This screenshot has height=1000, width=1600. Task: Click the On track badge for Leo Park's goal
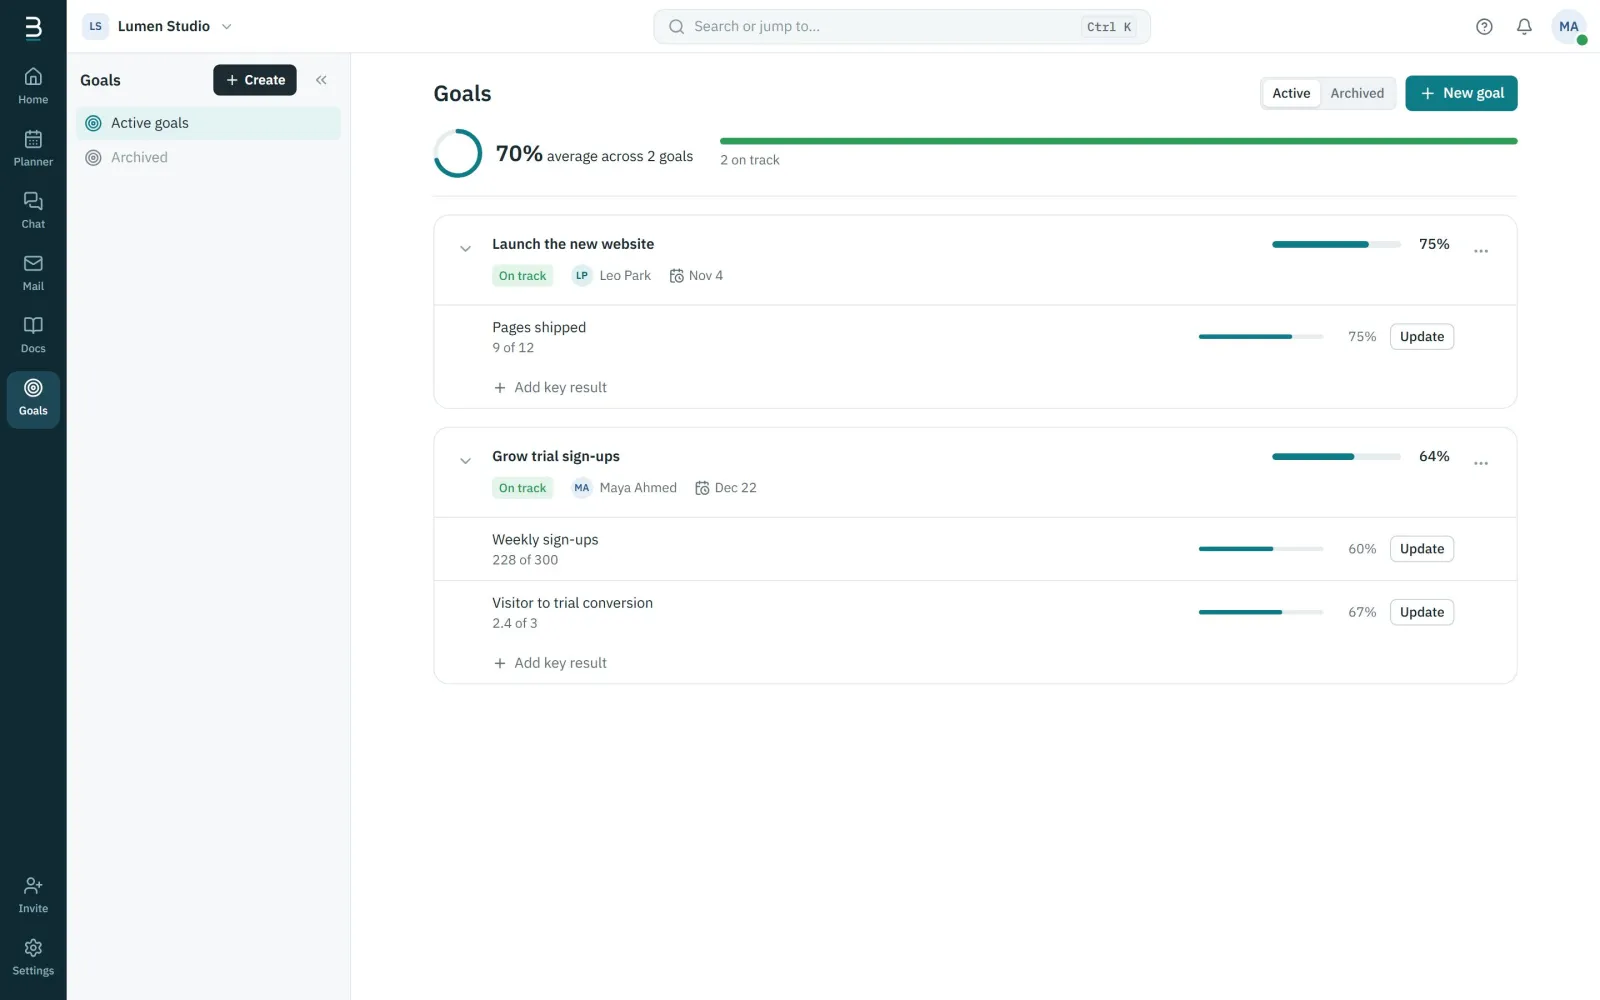point(522,276)
